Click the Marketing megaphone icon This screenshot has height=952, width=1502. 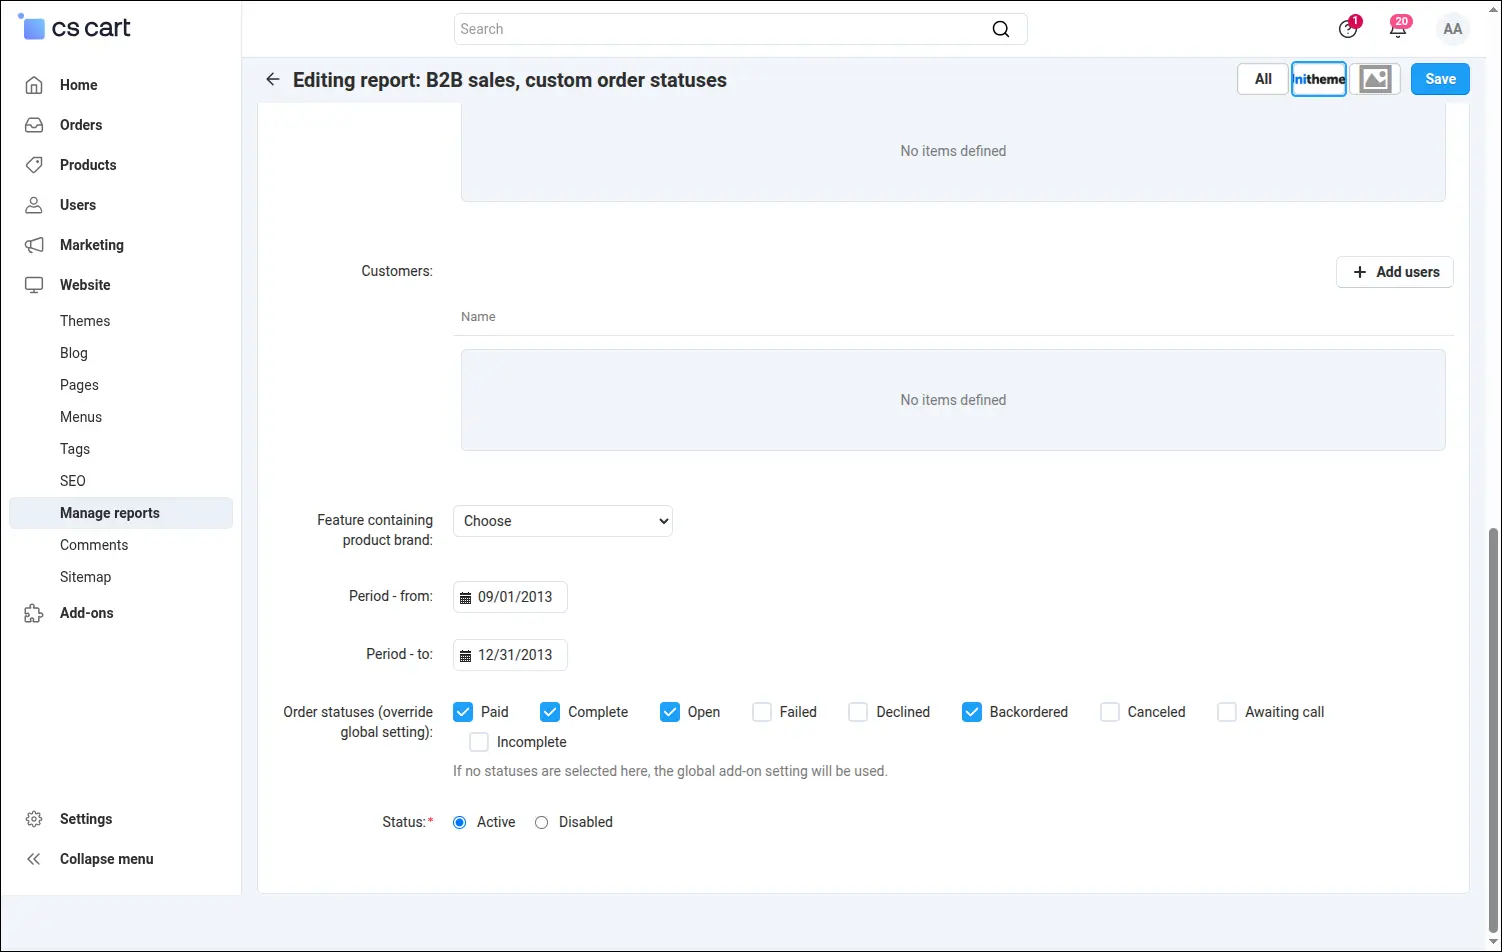(x=34, y=245)
